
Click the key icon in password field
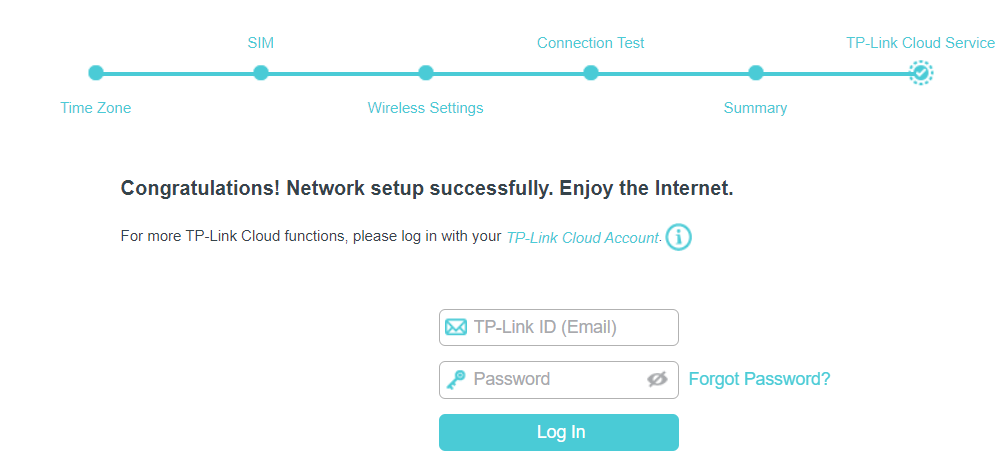click(x=456, y=379)
